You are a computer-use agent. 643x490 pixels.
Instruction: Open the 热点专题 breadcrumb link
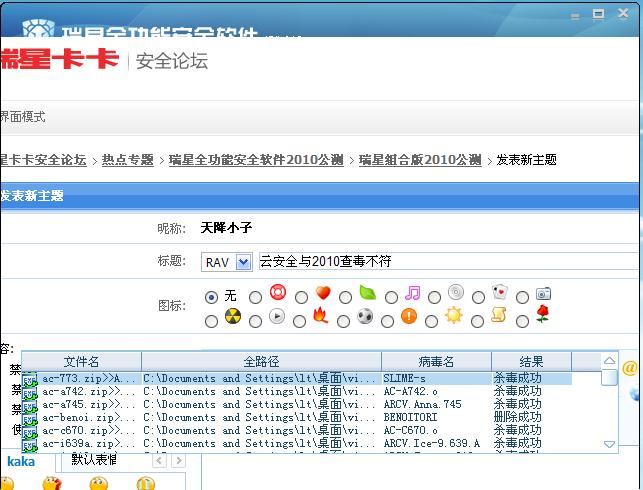(x=128, y=160)
